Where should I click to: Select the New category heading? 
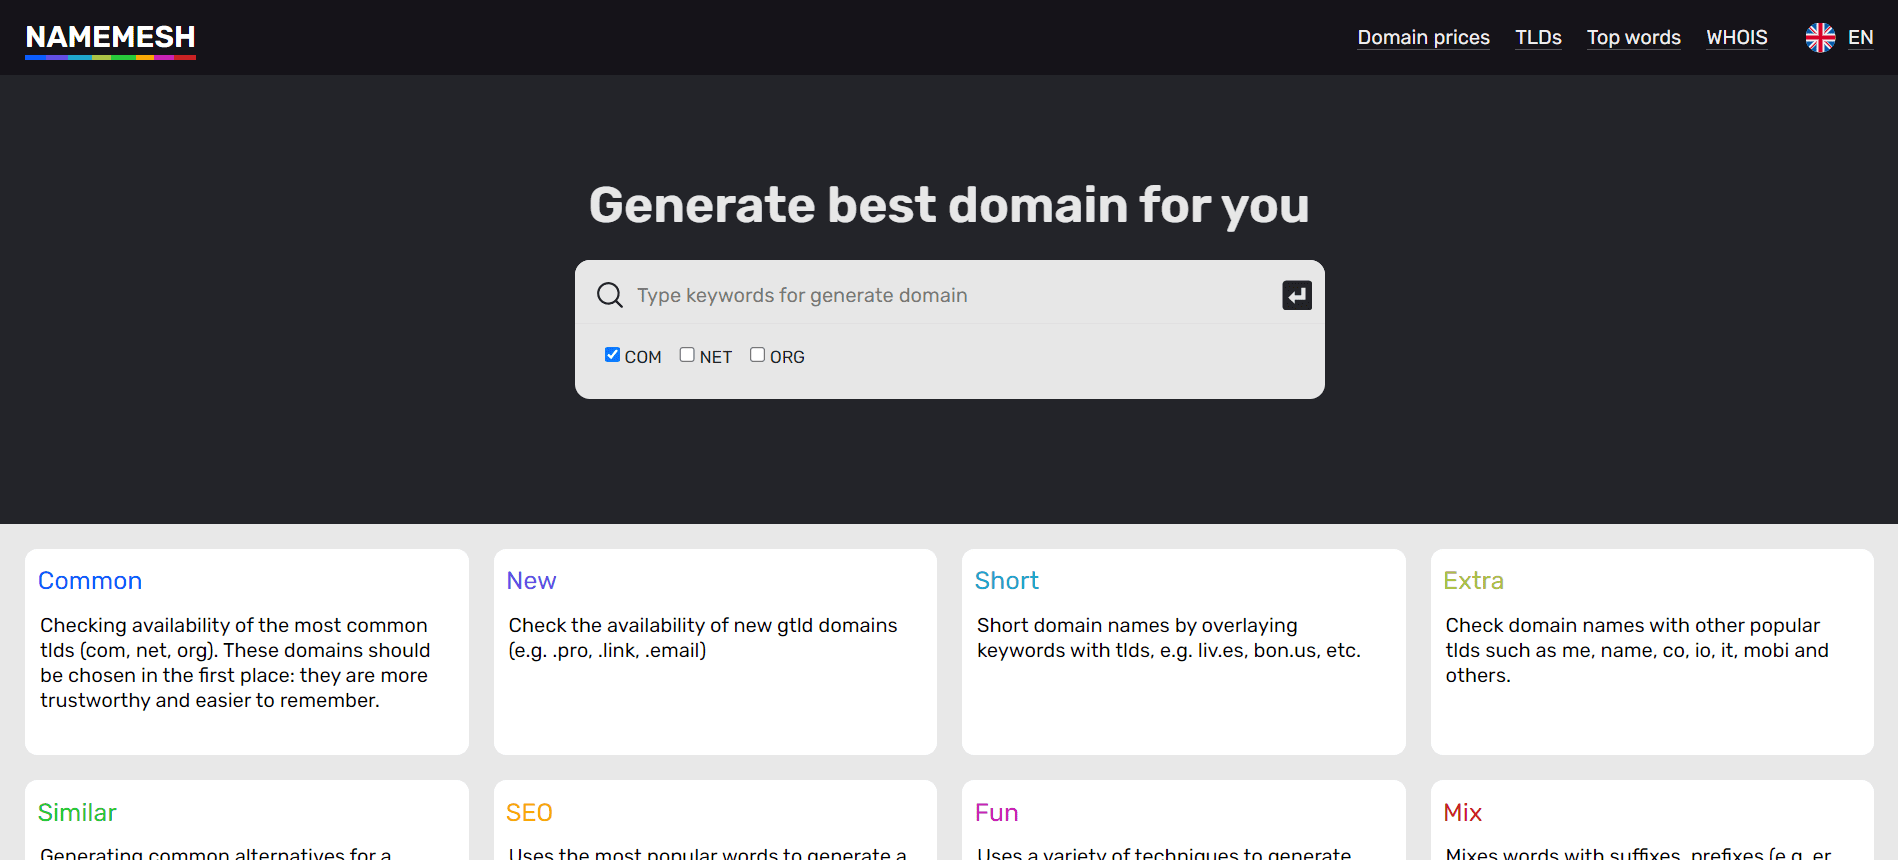click(531, 581)
